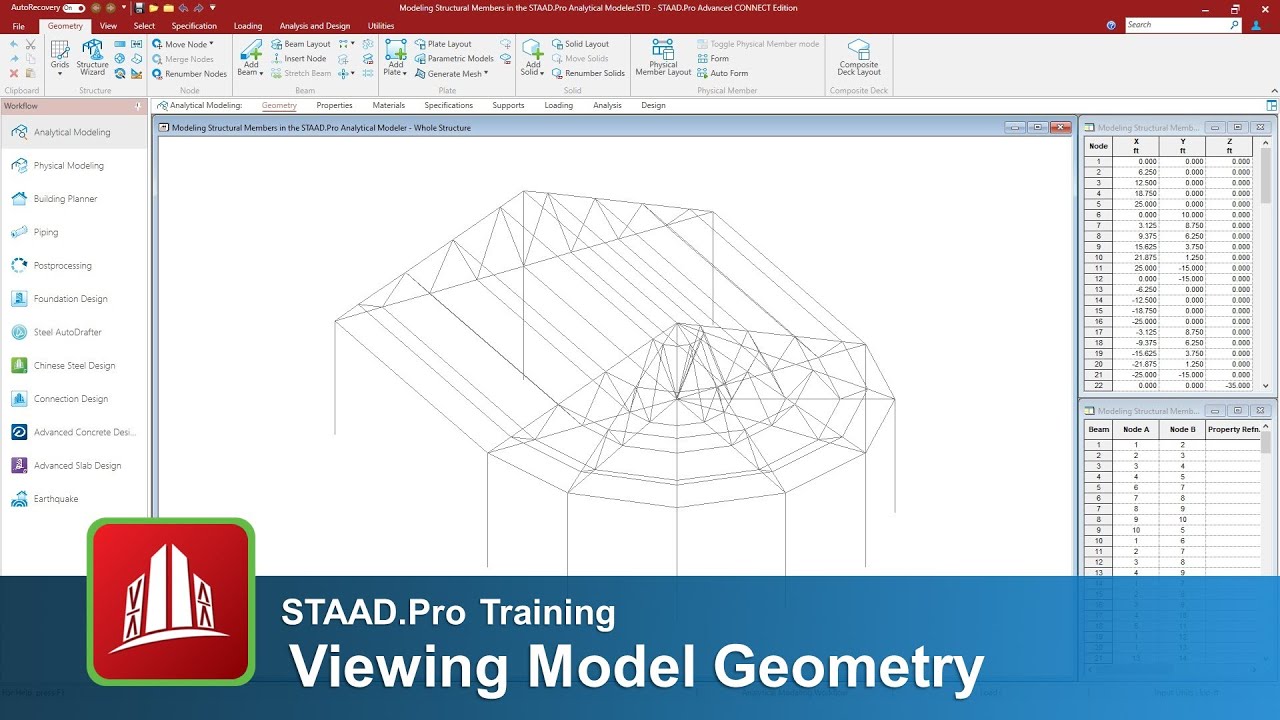Click the Insert Node tool
This screenshot has height=720, width=1280.
298,58
